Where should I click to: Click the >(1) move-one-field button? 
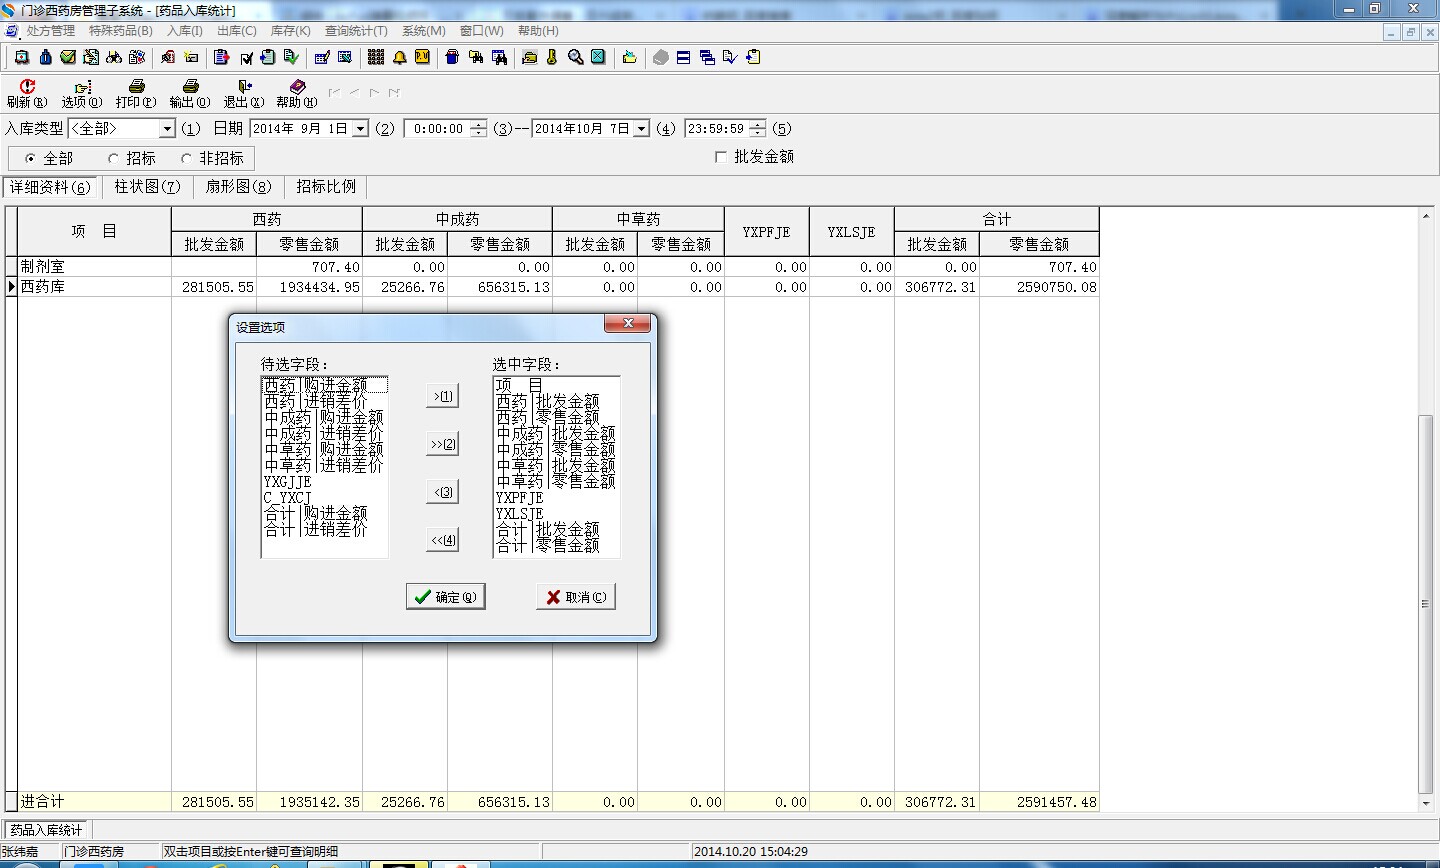tap(442, 396)
